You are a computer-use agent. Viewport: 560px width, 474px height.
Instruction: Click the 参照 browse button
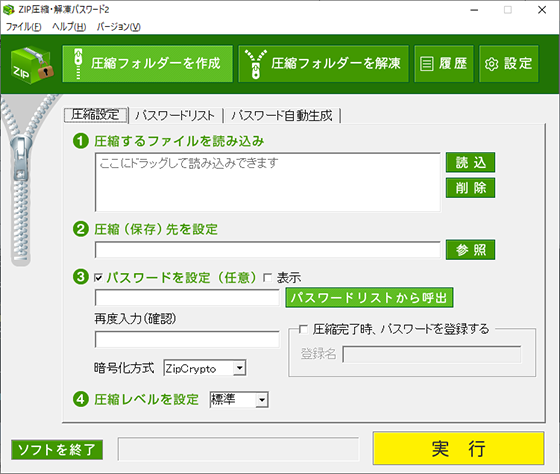(470, 249)
